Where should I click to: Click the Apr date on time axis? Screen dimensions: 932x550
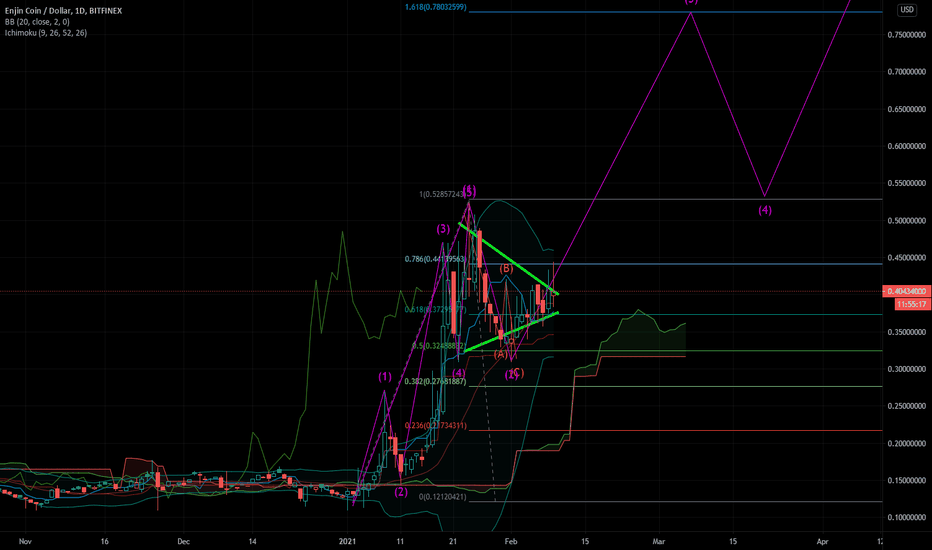[x=822, y=541]
